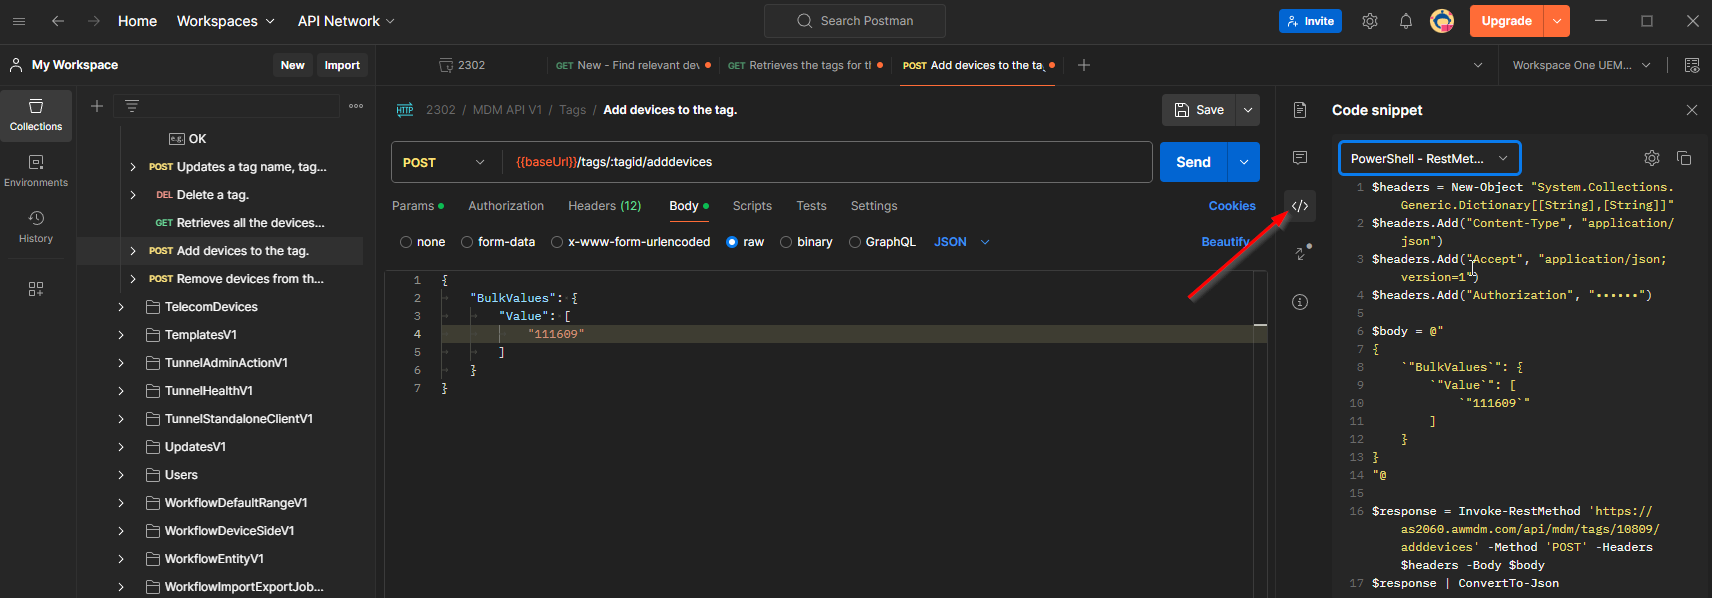Click the Beautify link

point(1225,242)
